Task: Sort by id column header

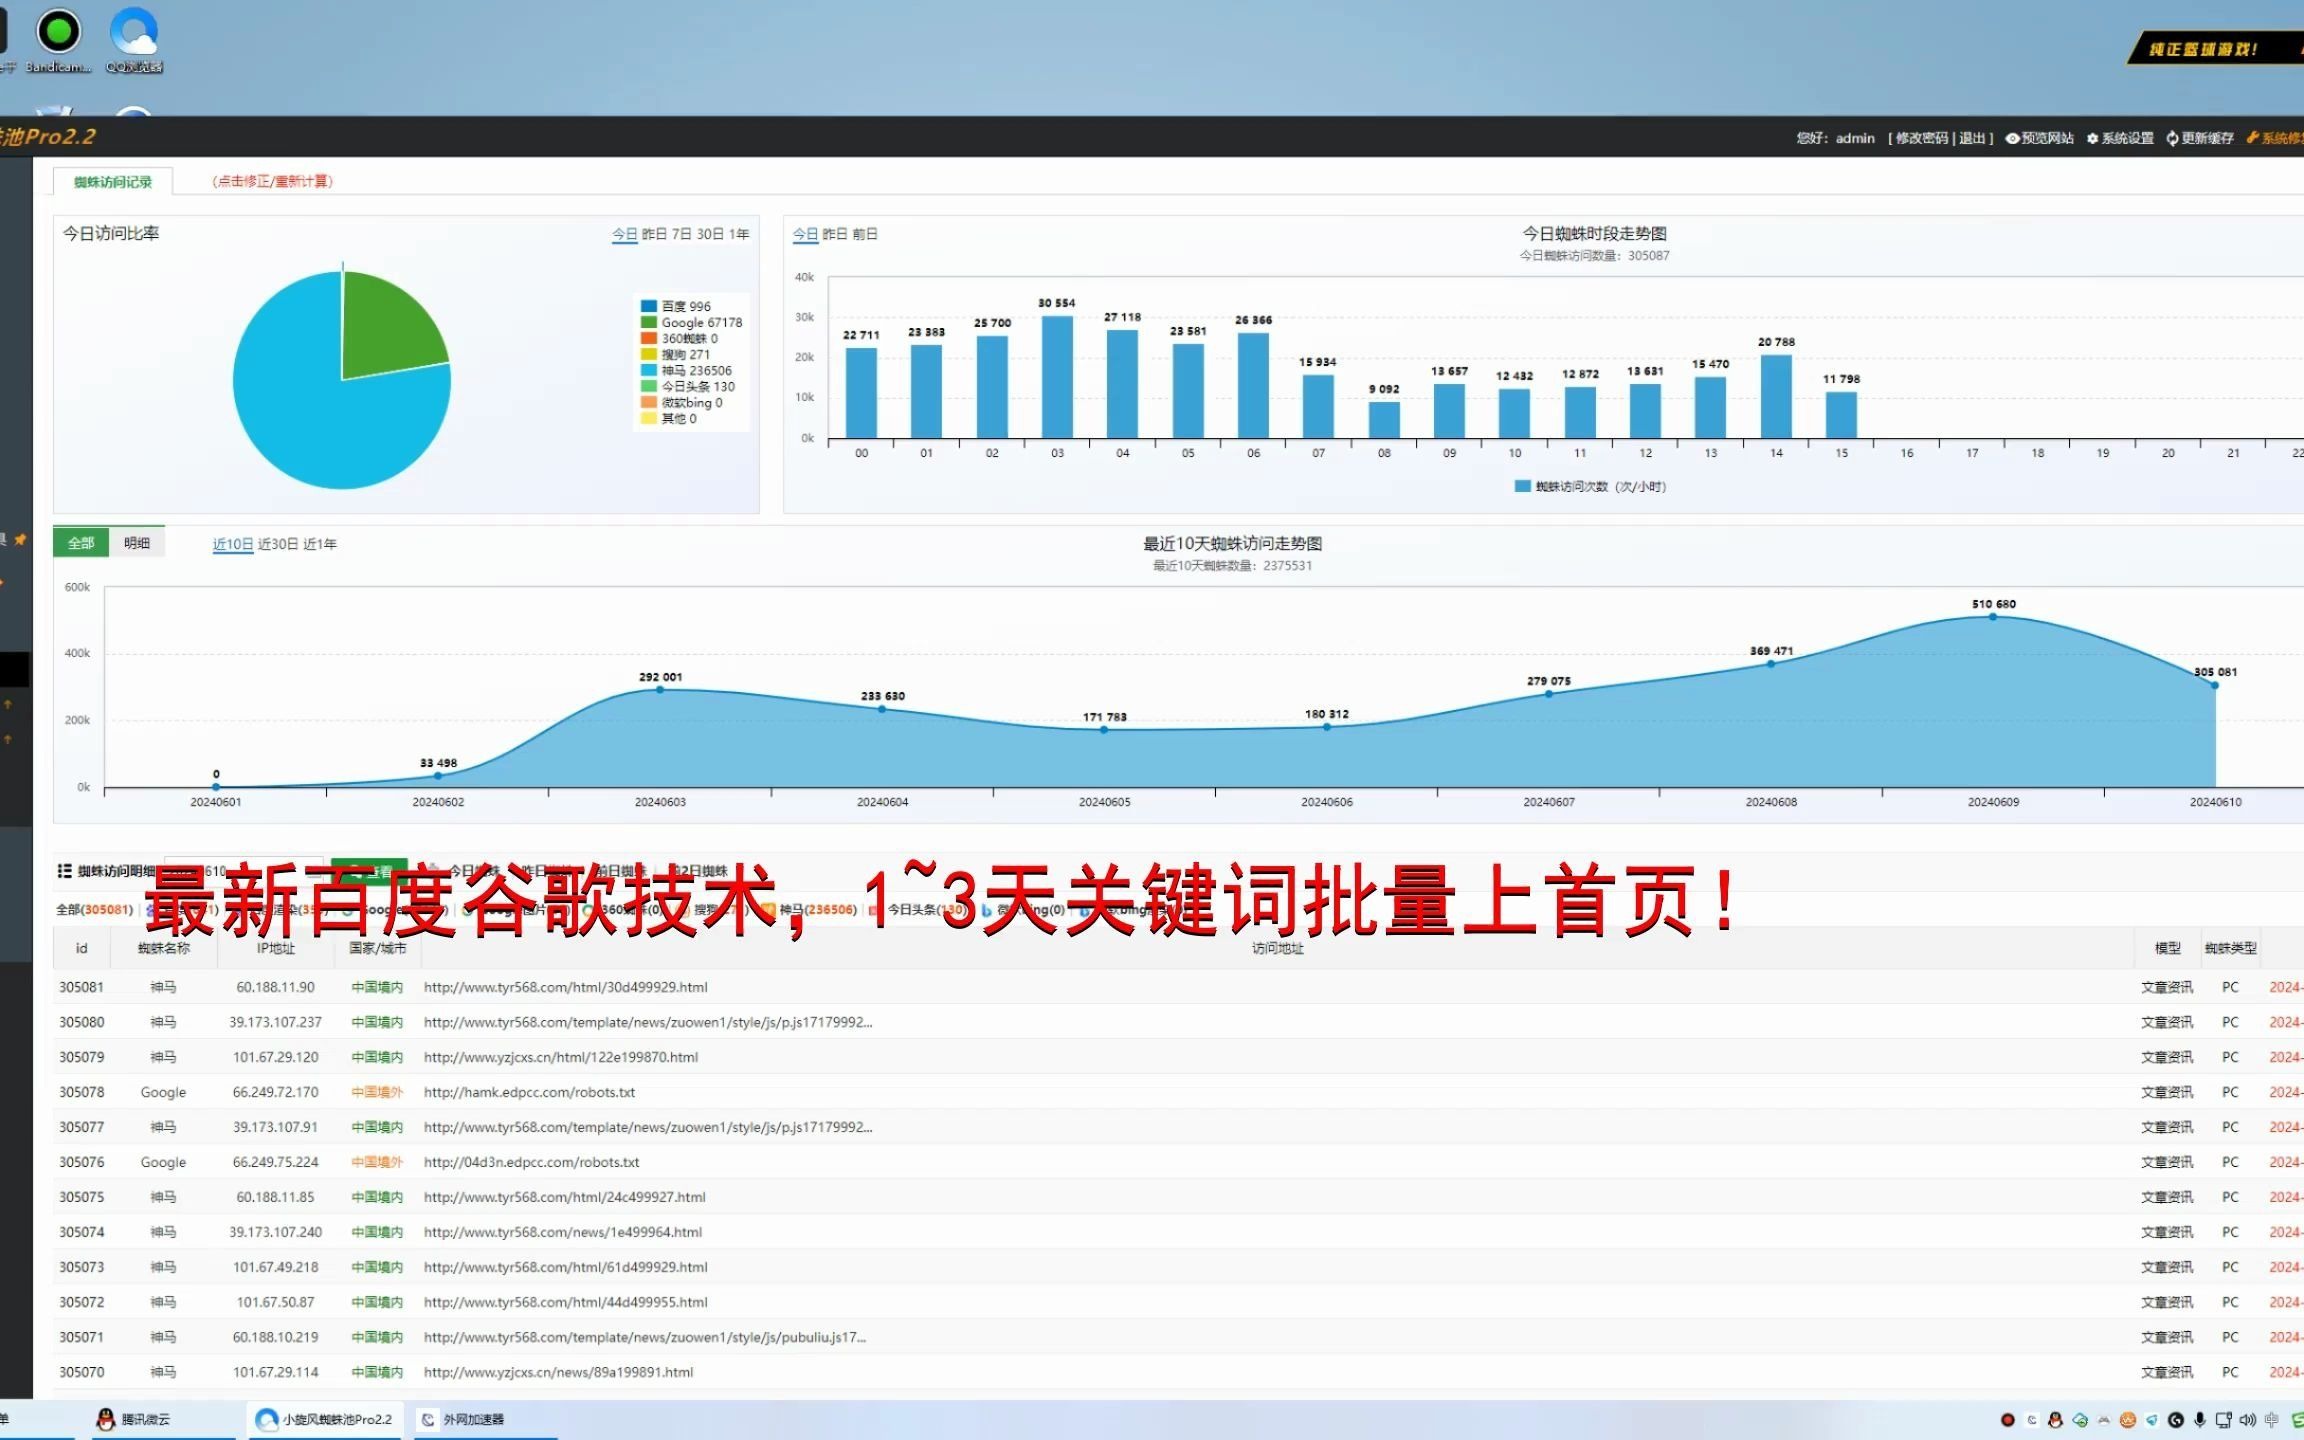Action: (81, 948)
